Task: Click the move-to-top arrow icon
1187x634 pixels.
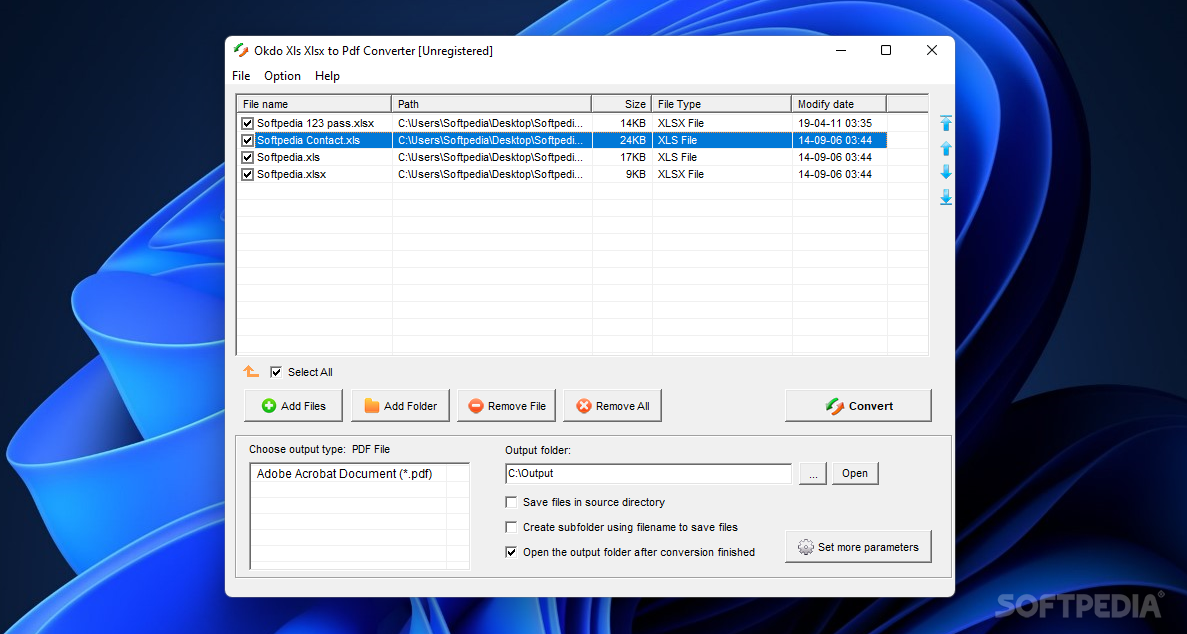Action: (x=946, y=123)
